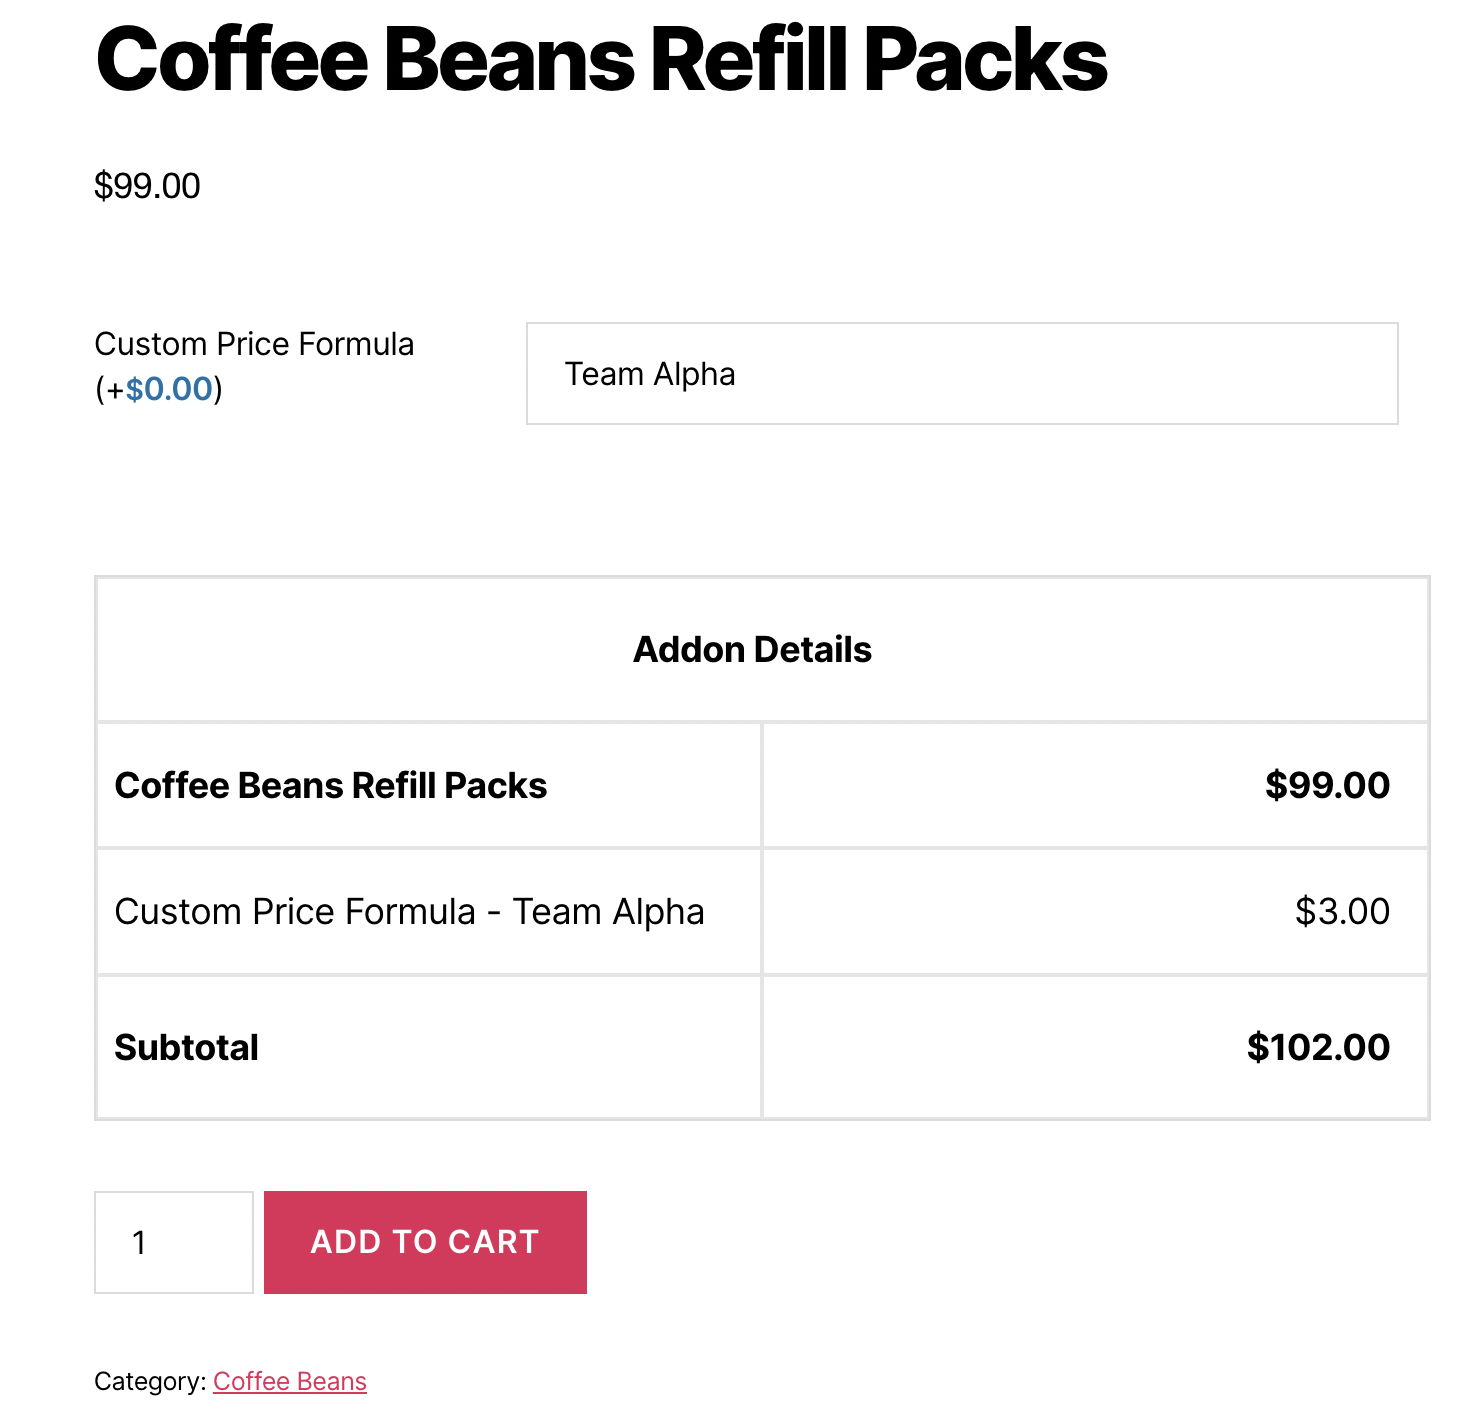Click the blue $0.00 addon price

click(x=169, y=389)
